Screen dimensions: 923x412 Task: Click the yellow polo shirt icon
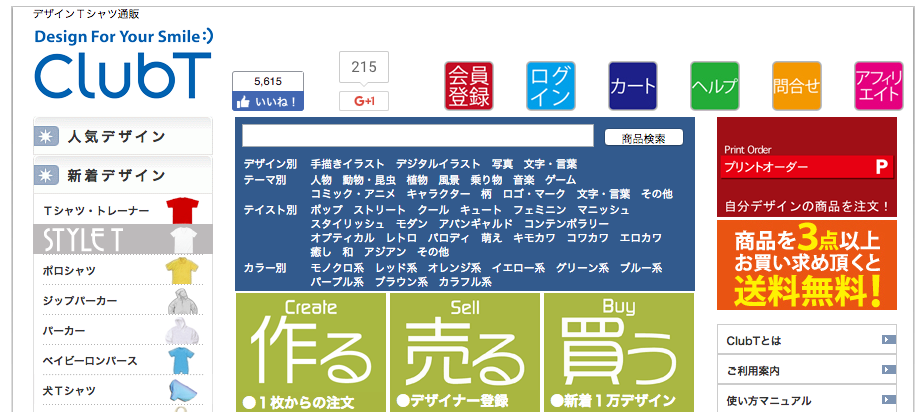(182, 270)
